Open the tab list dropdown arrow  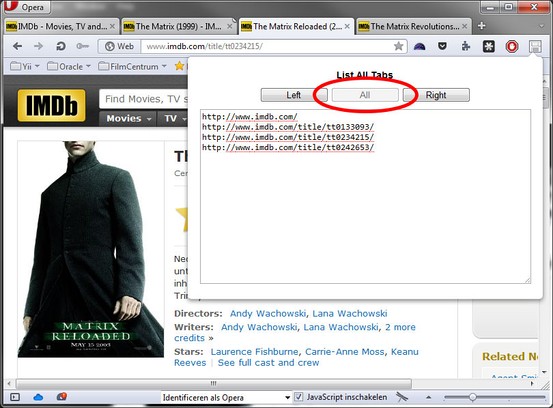(x=541, y=26)
